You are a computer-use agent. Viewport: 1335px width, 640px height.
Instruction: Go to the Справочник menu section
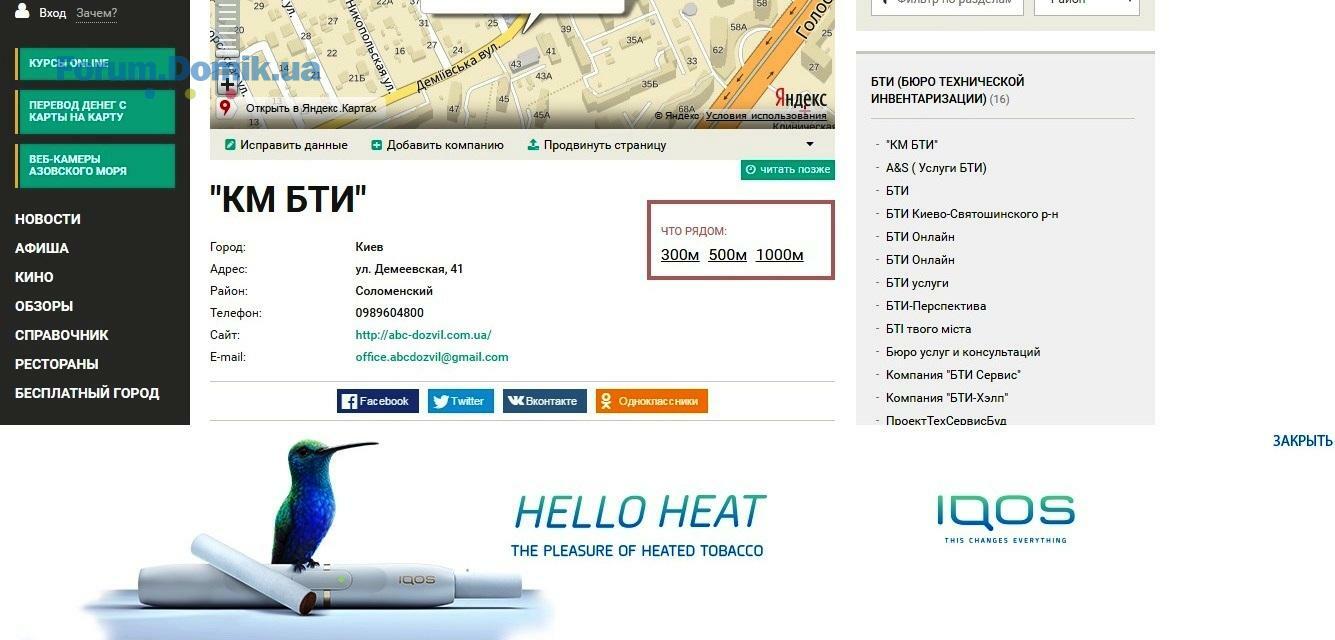62,335
